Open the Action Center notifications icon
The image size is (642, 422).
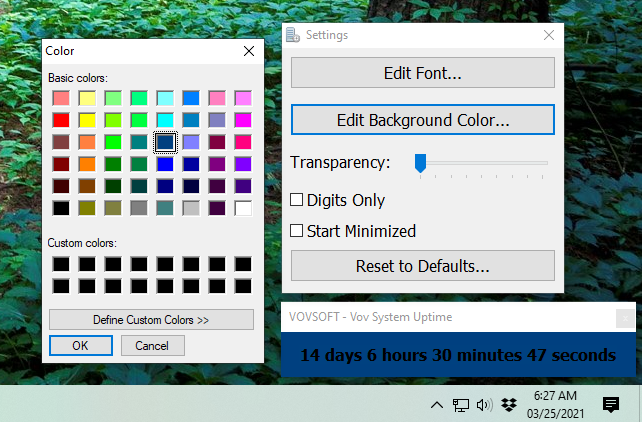(x=611, y=405)
